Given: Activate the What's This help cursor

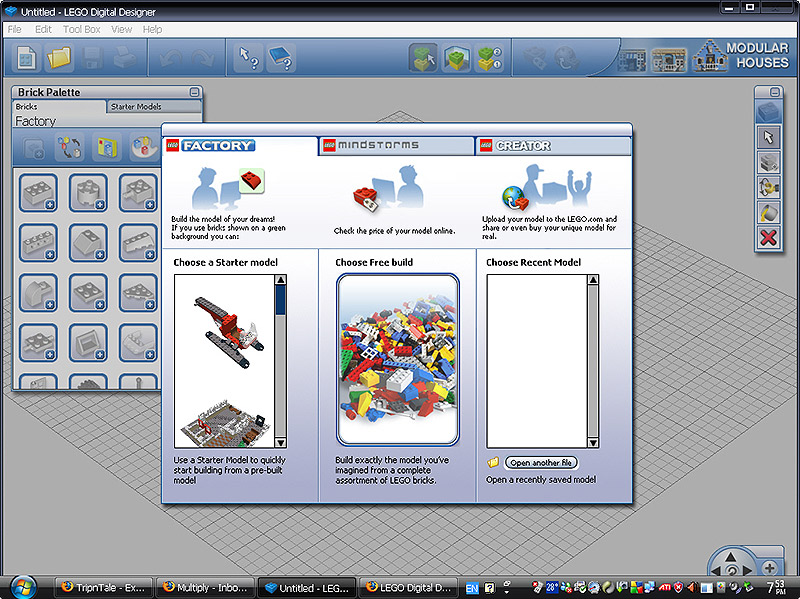Looking at the screenshot, I should 248,58.
